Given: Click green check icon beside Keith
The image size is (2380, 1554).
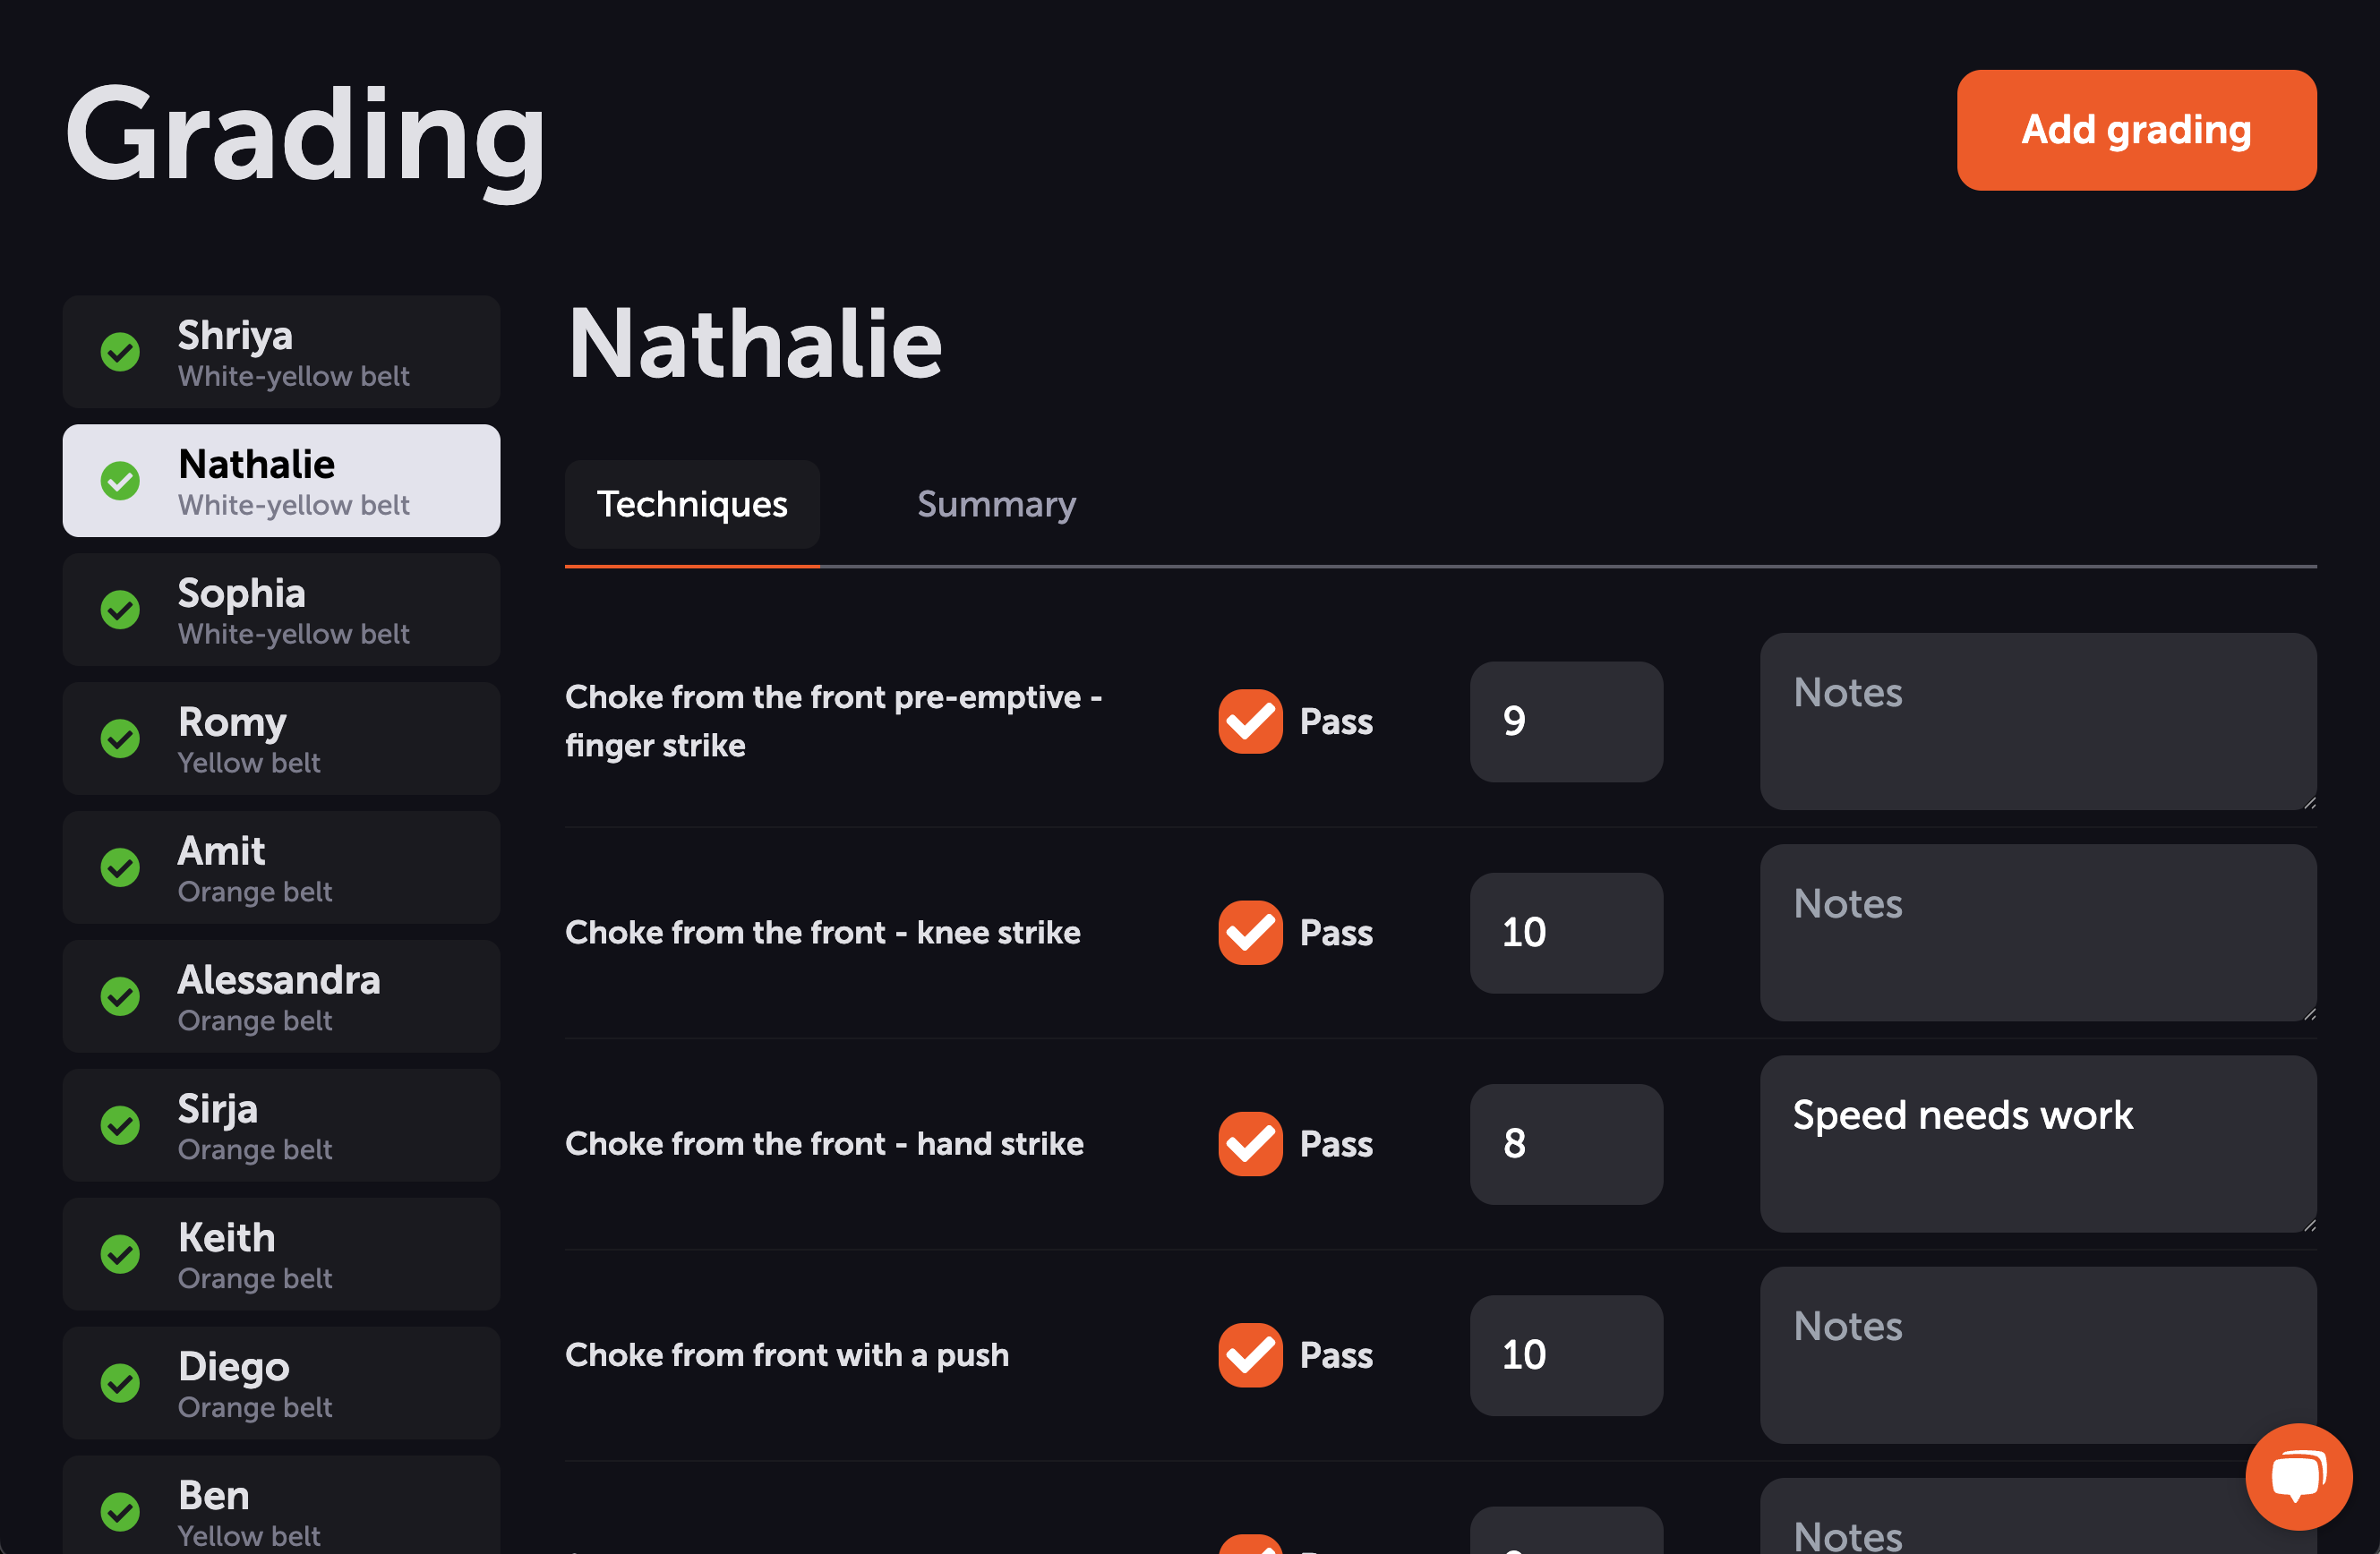Looking at the screenshot, I should point(120,1254).
